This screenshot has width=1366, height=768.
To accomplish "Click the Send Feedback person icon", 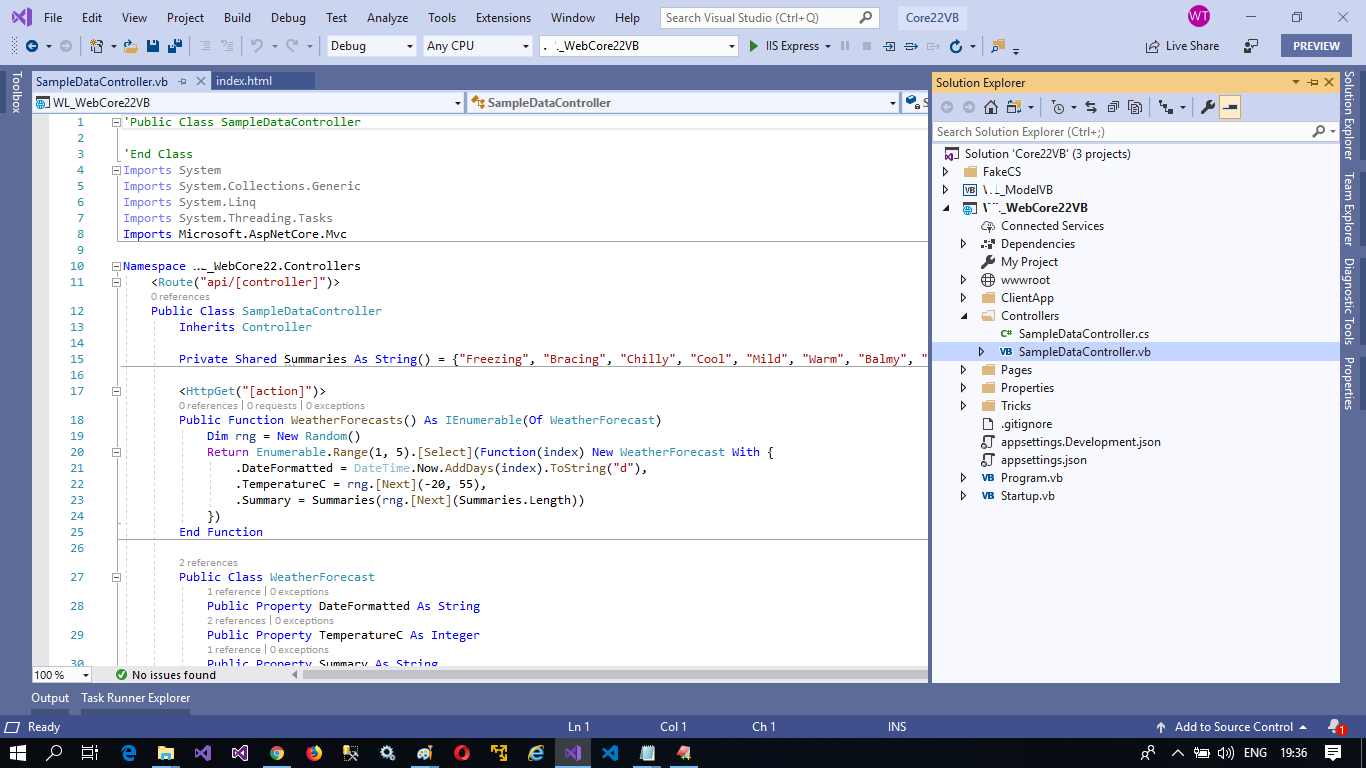I will [1251, 46].
